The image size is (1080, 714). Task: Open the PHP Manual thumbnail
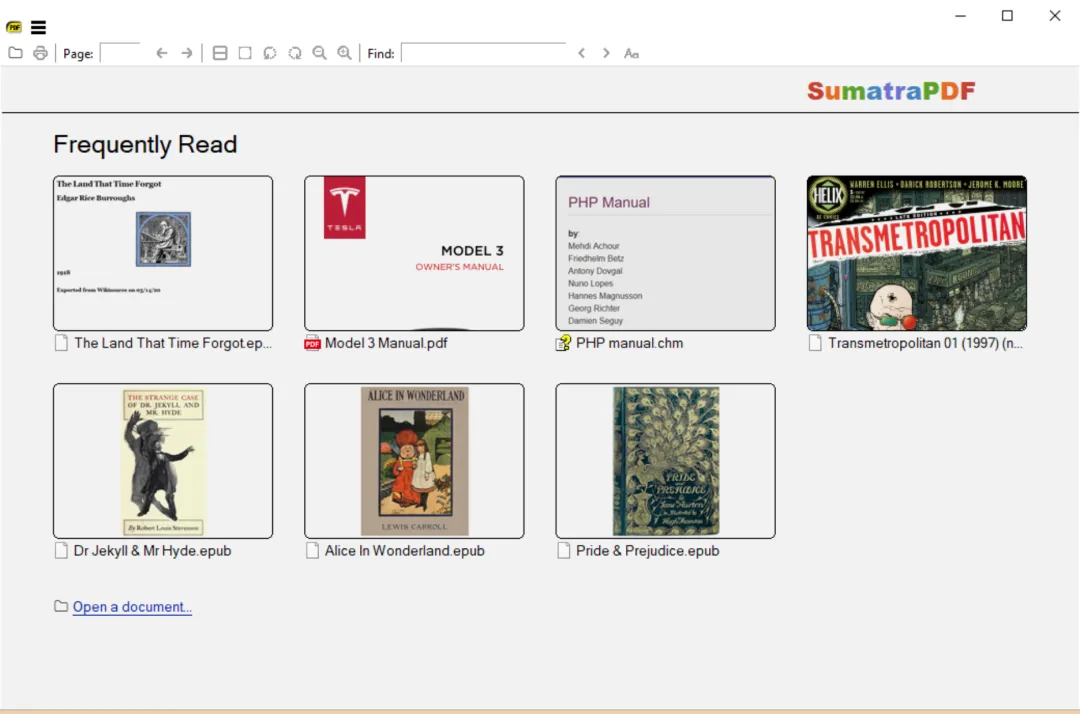tap(666, 253)
